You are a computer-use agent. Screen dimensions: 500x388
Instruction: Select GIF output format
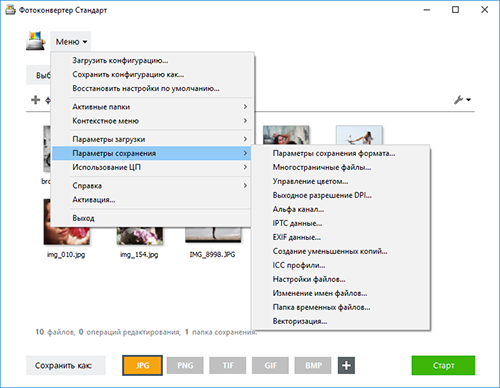pos(270,365)
